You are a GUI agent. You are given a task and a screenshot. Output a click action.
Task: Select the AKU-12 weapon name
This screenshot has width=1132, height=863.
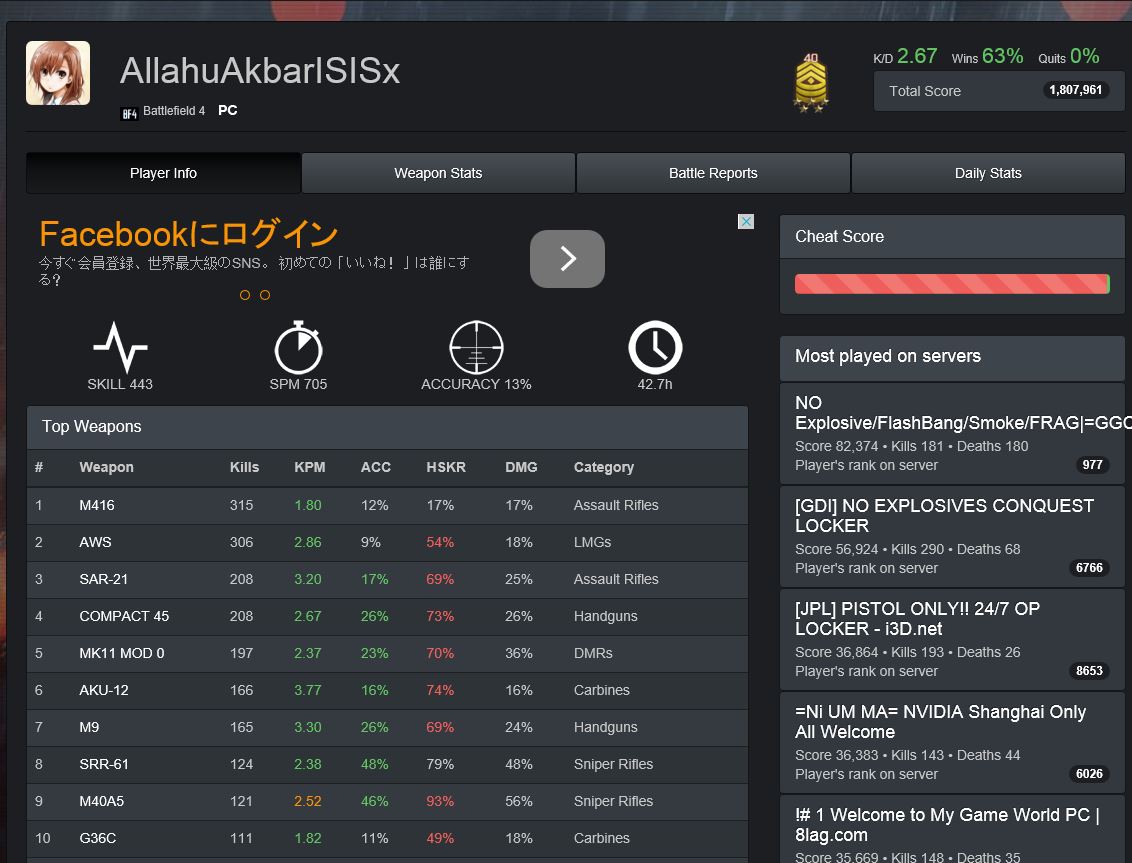point(103,690)
